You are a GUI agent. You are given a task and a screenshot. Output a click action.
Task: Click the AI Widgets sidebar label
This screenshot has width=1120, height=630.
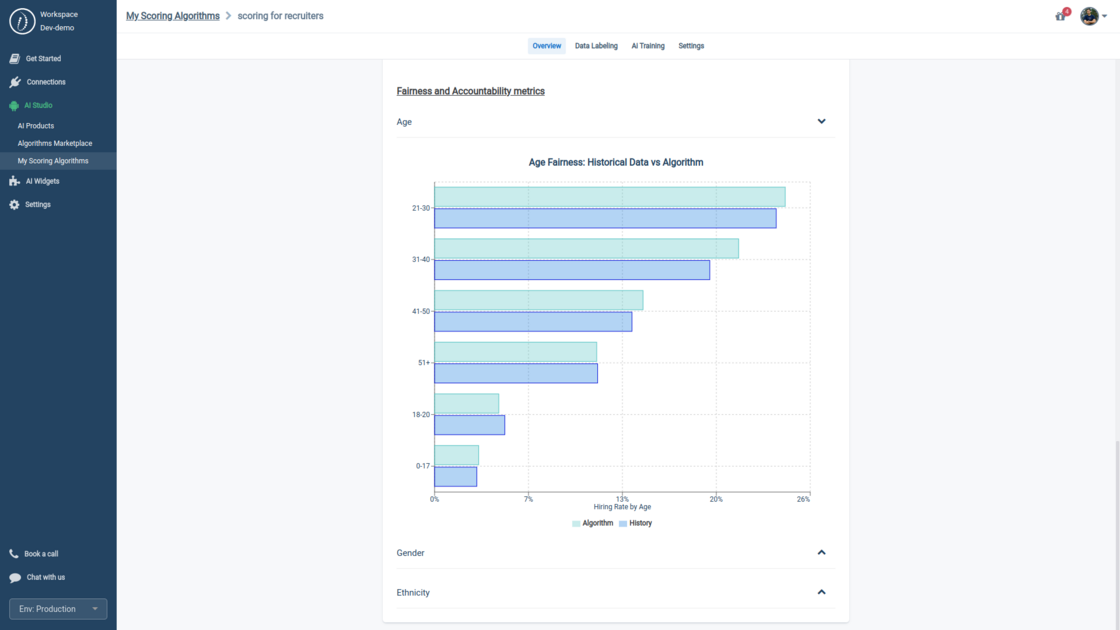tap(42, 181)
